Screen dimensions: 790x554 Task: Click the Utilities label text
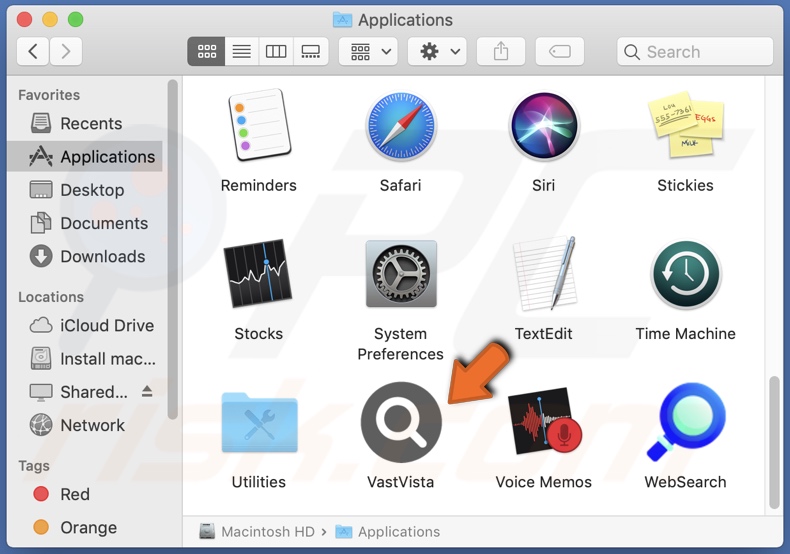[x=258, y=482]
